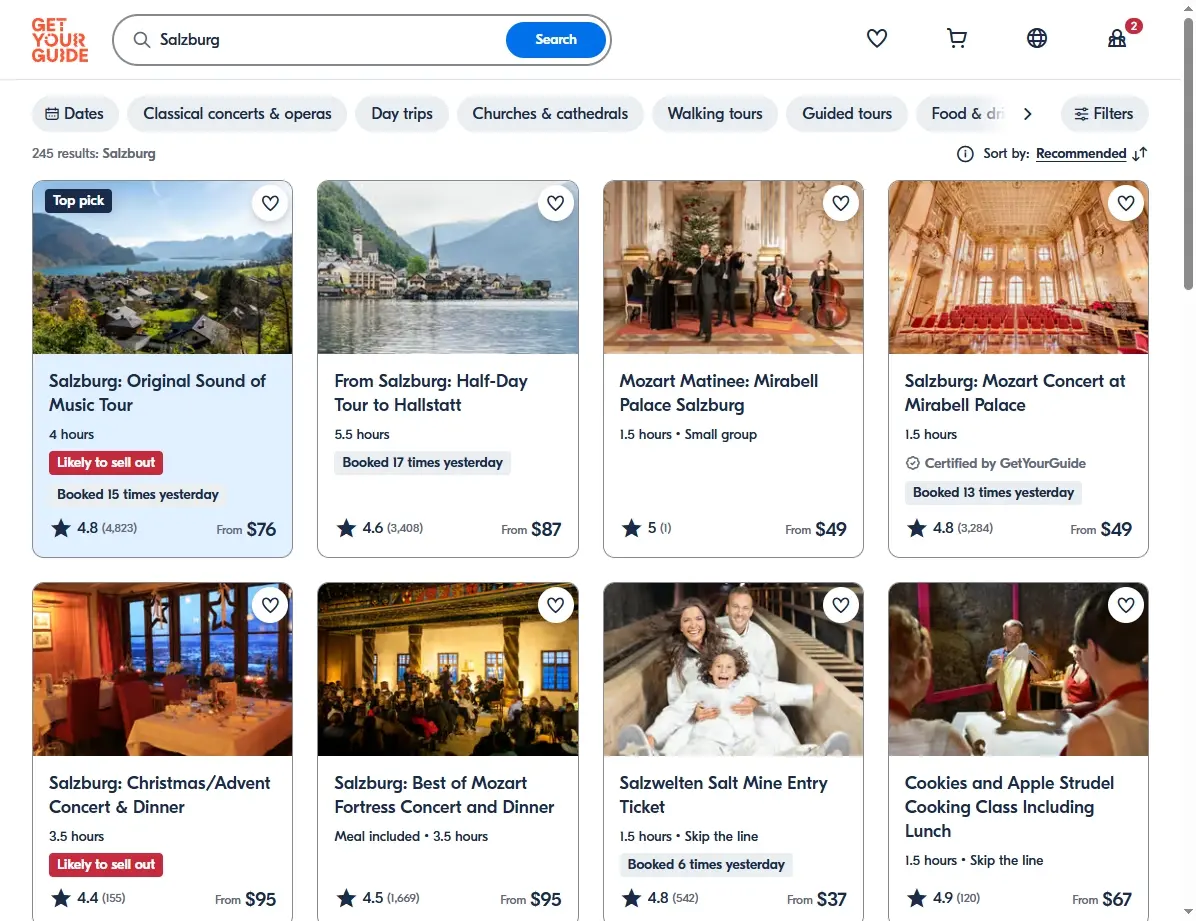Select Churches & cathedrals filter chip

pos(550,114)
